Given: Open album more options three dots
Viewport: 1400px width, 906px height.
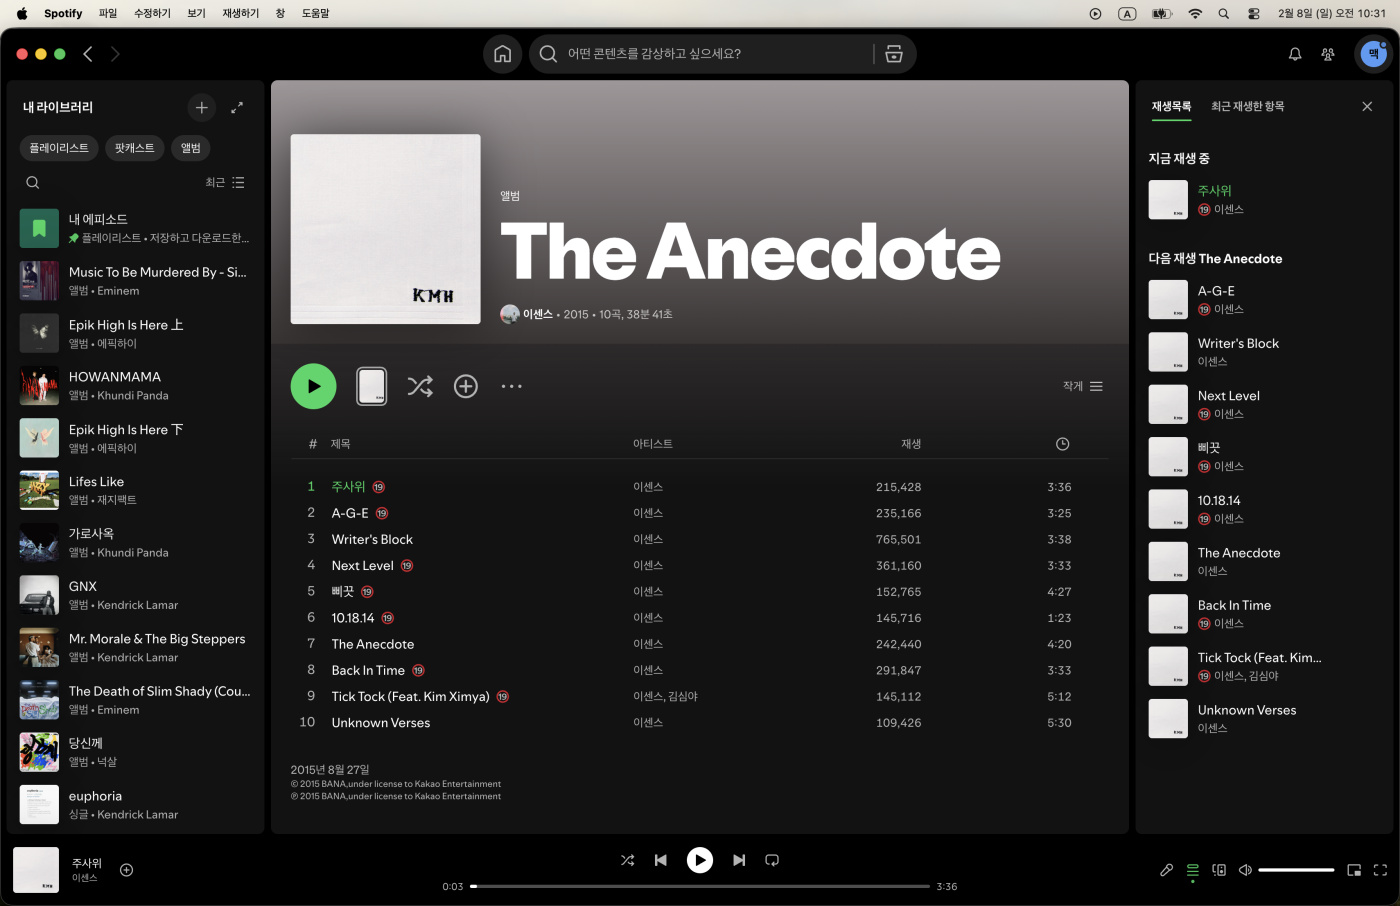Looking at the screenshot, I should click(x=511, y=386).
